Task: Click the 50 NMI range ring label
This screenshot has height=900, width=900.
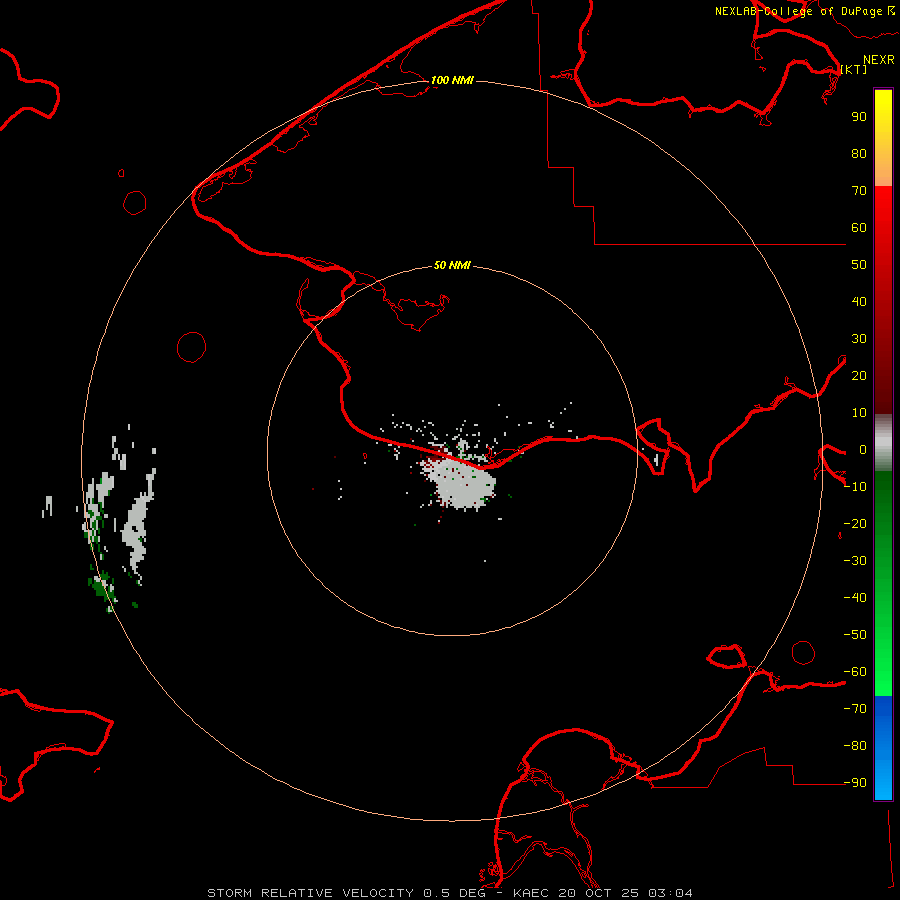Action: 452,265
